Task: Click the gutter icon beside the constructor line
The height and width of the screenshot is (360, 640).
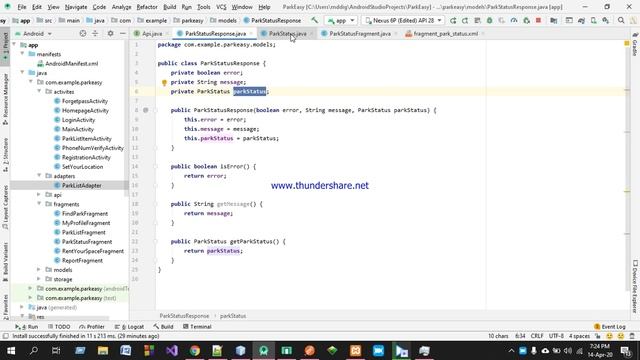Action: (146, 110)
